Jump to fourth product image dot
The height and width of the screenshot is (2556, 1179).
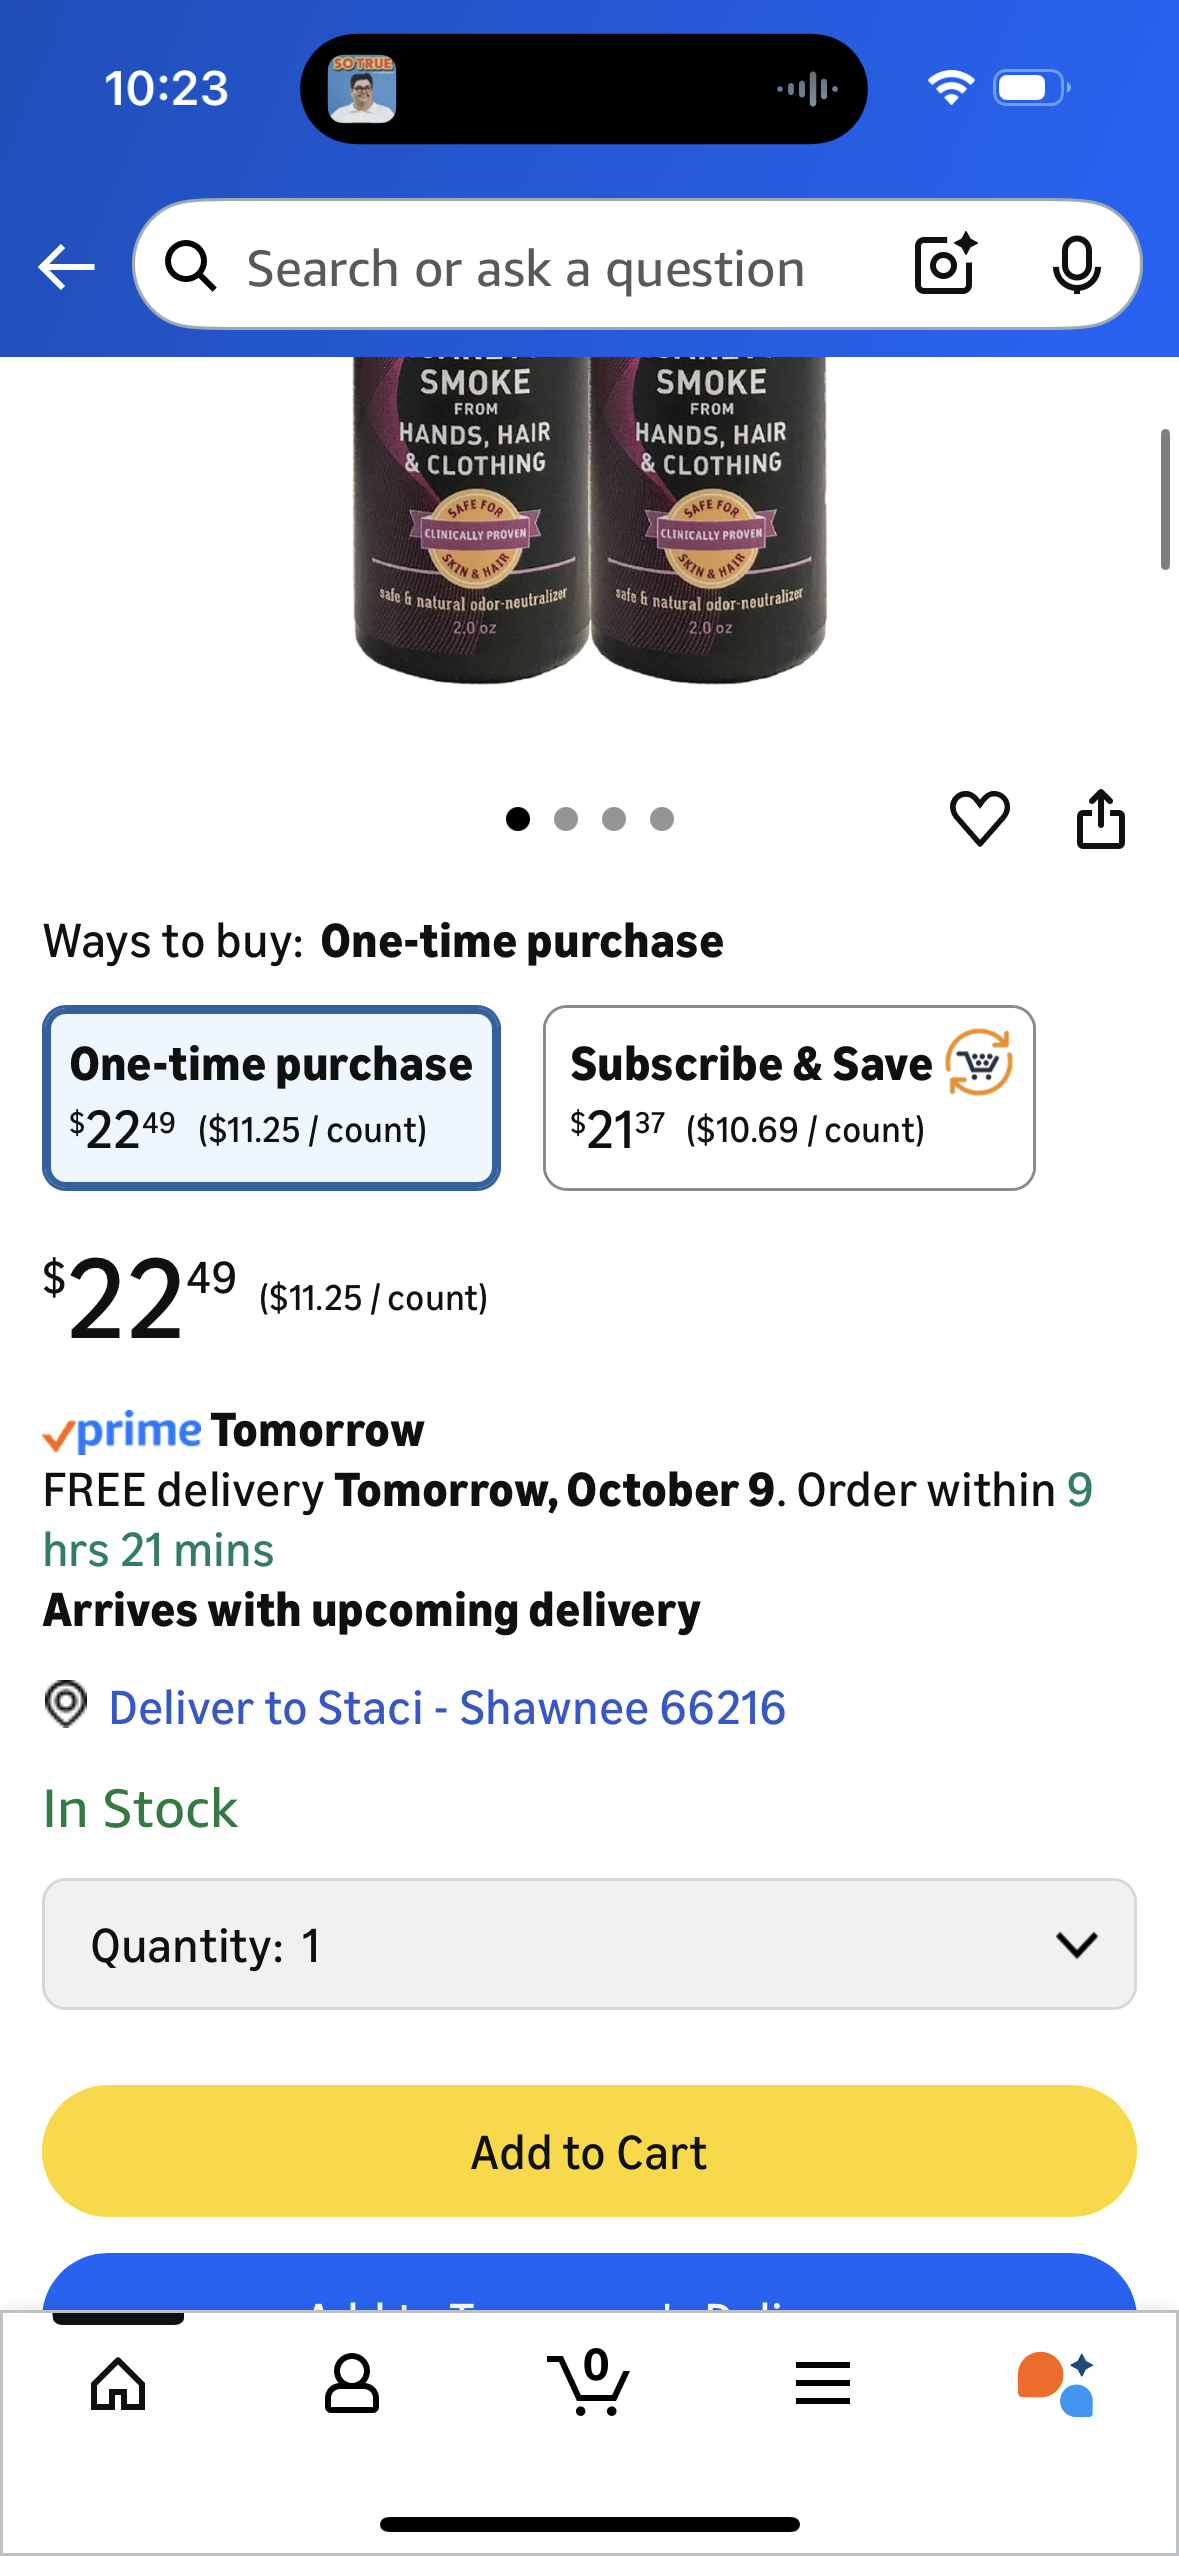coord(662,819)
